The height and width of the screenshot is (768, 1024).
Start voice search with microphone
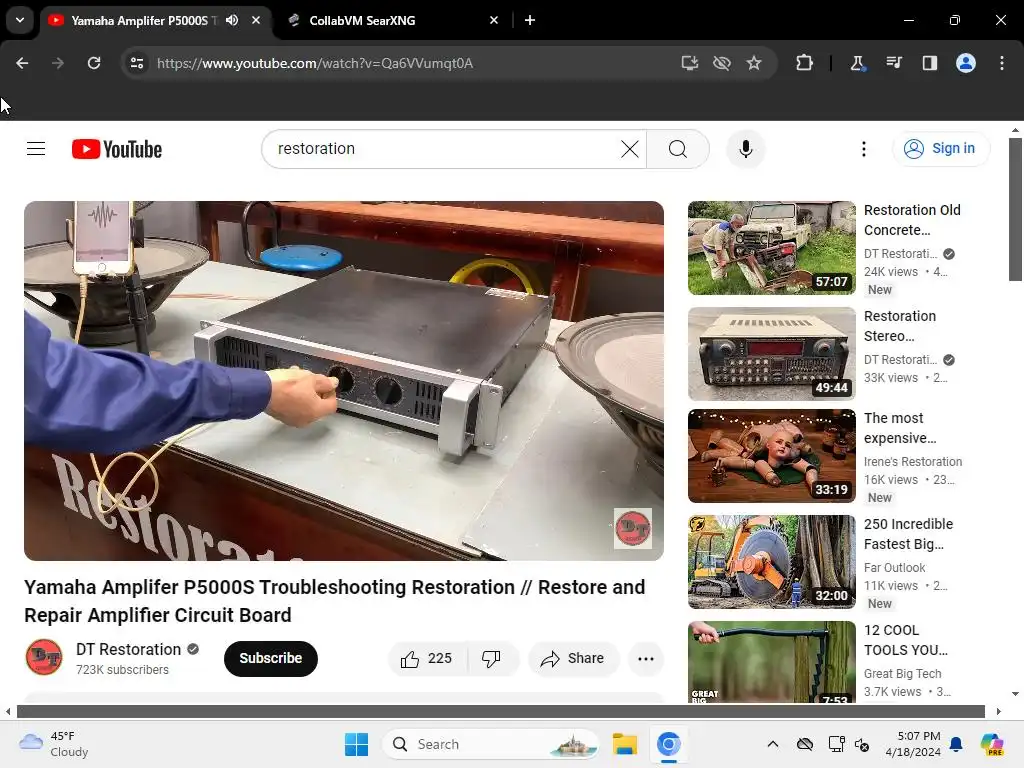click(x=746, y=149)
